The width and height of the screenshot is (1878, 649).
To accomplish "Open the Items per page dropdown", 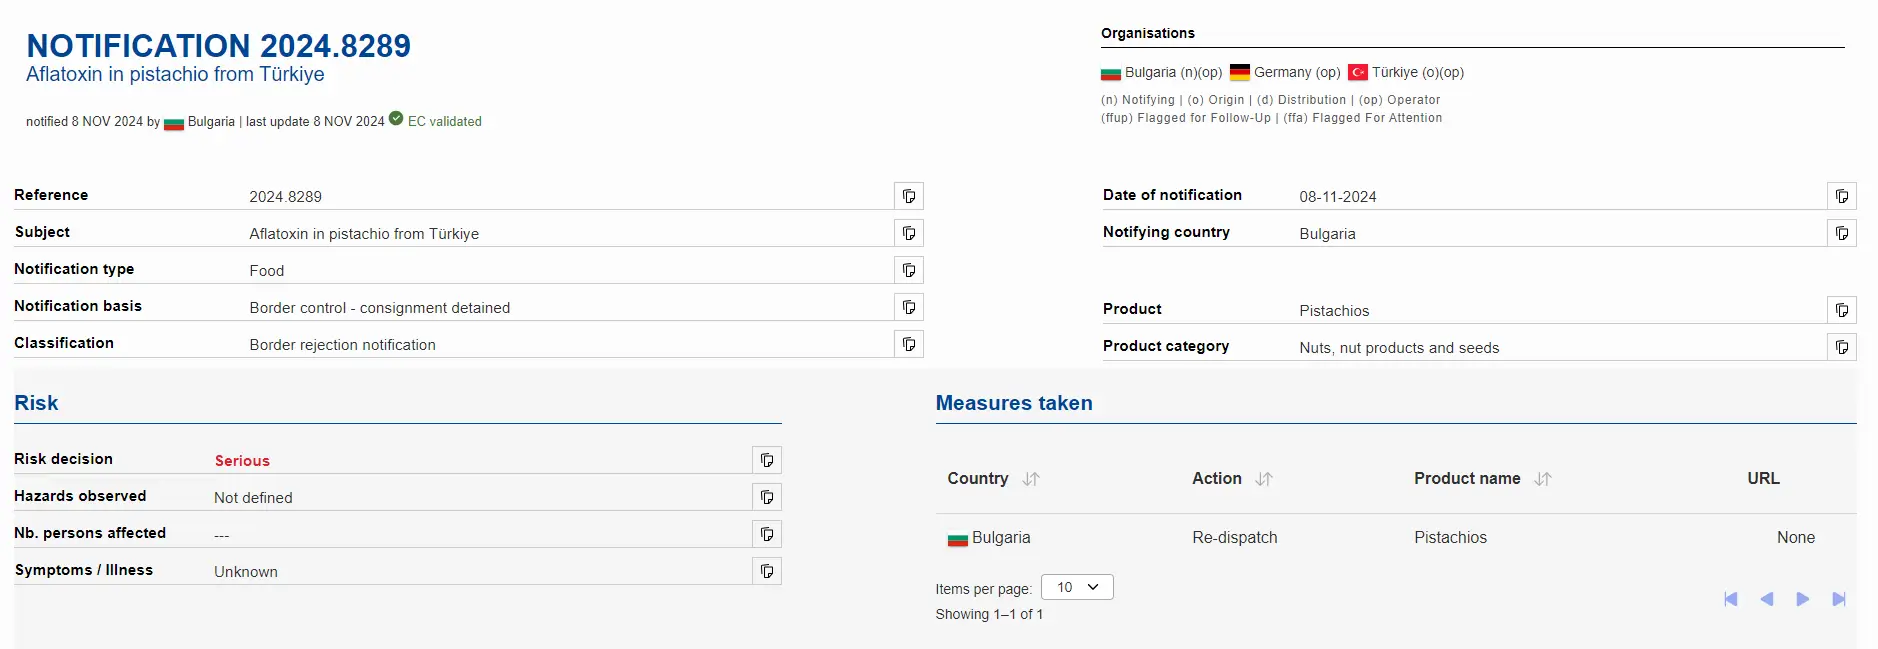I will 1077,587.
